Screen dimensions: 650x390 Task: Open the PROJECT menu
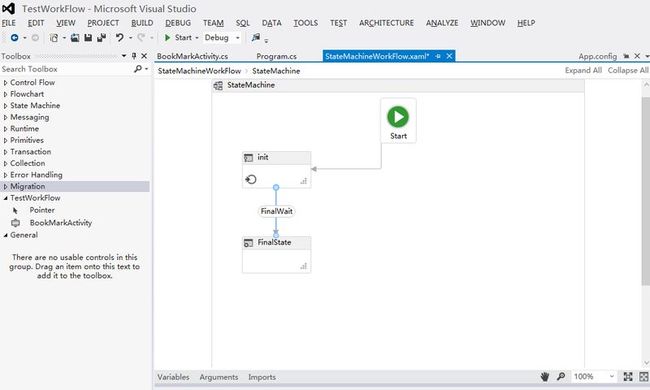click(x=103, y=23)
